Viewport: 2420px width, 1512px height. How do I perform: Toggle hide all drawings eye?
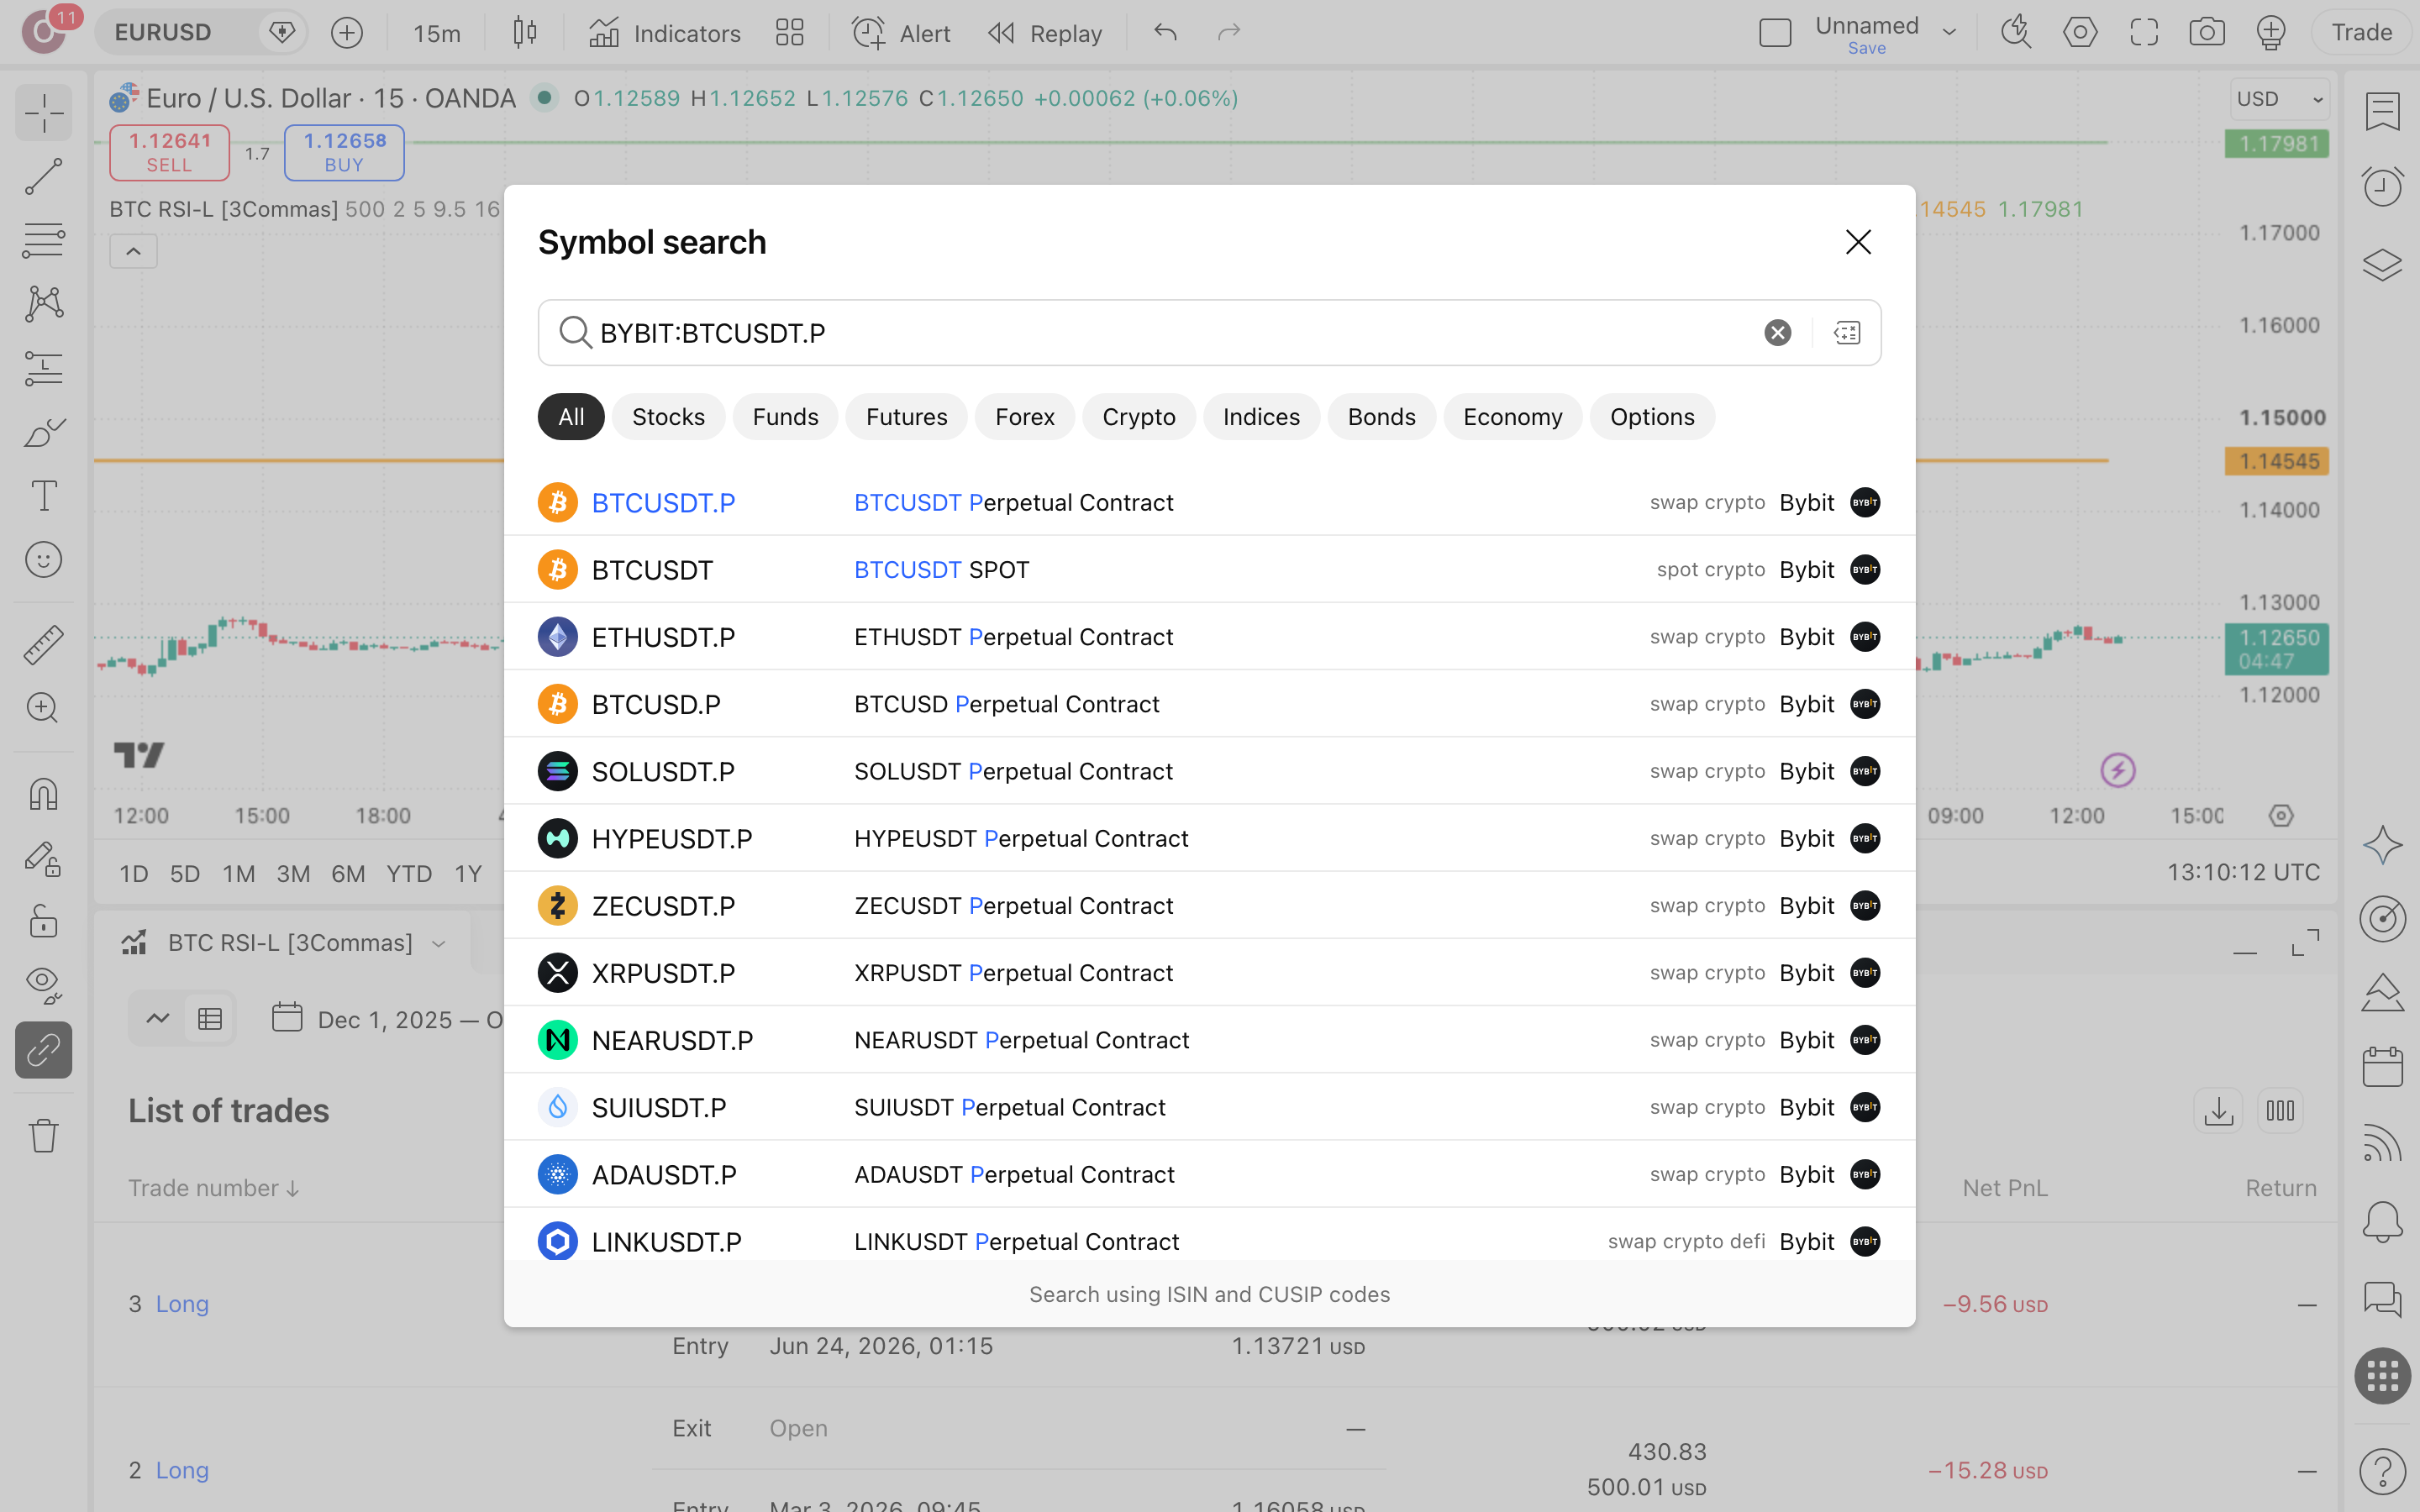pos(43,985)
